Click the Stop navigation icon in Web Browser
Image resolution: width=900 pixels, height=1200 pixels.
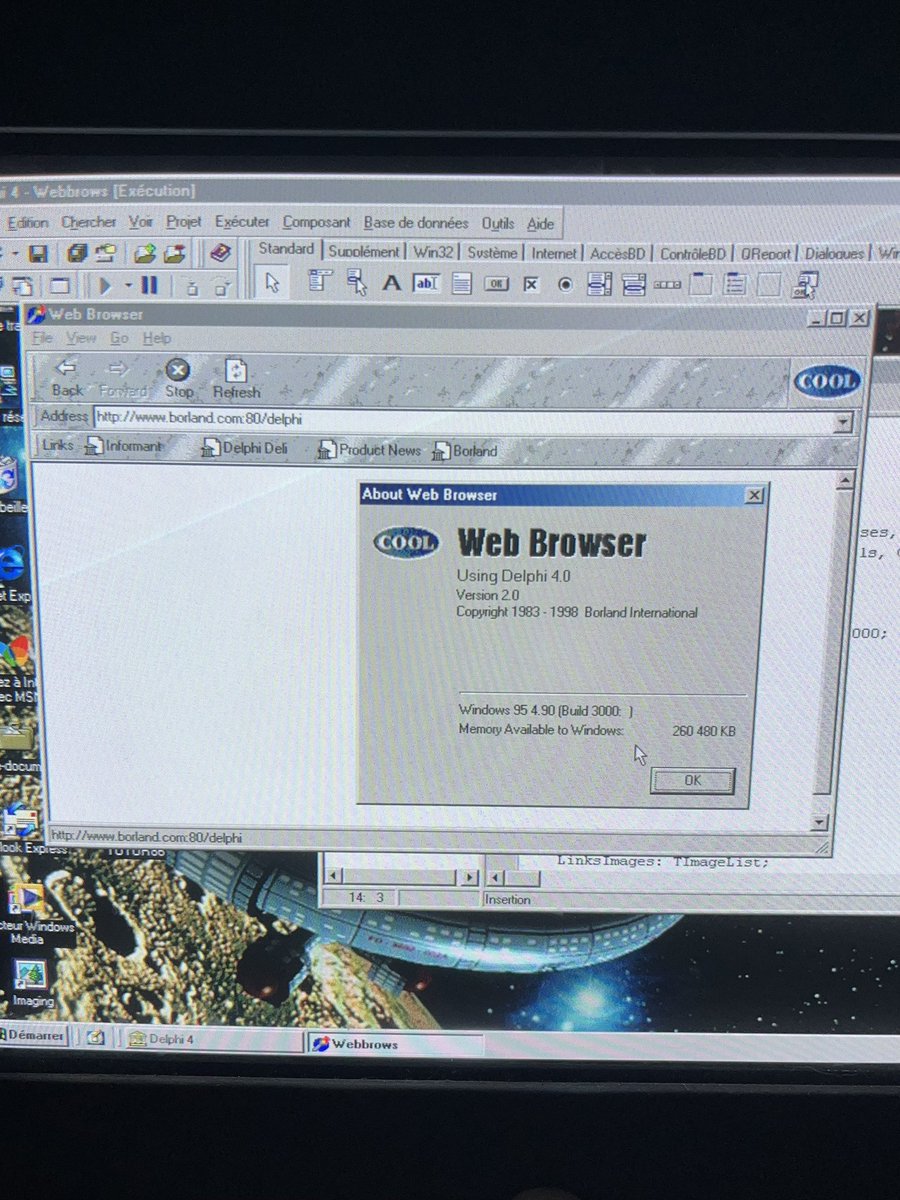[179, 370]
